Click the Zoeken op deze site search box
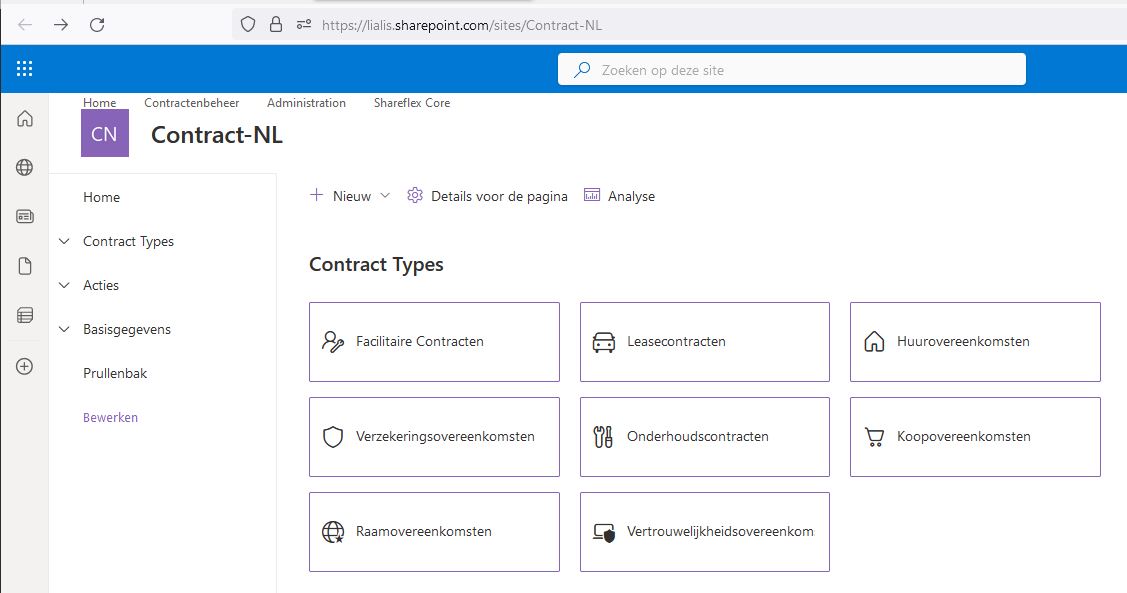The height and width of the screenshot is (593, 1127). click(792, 70)
